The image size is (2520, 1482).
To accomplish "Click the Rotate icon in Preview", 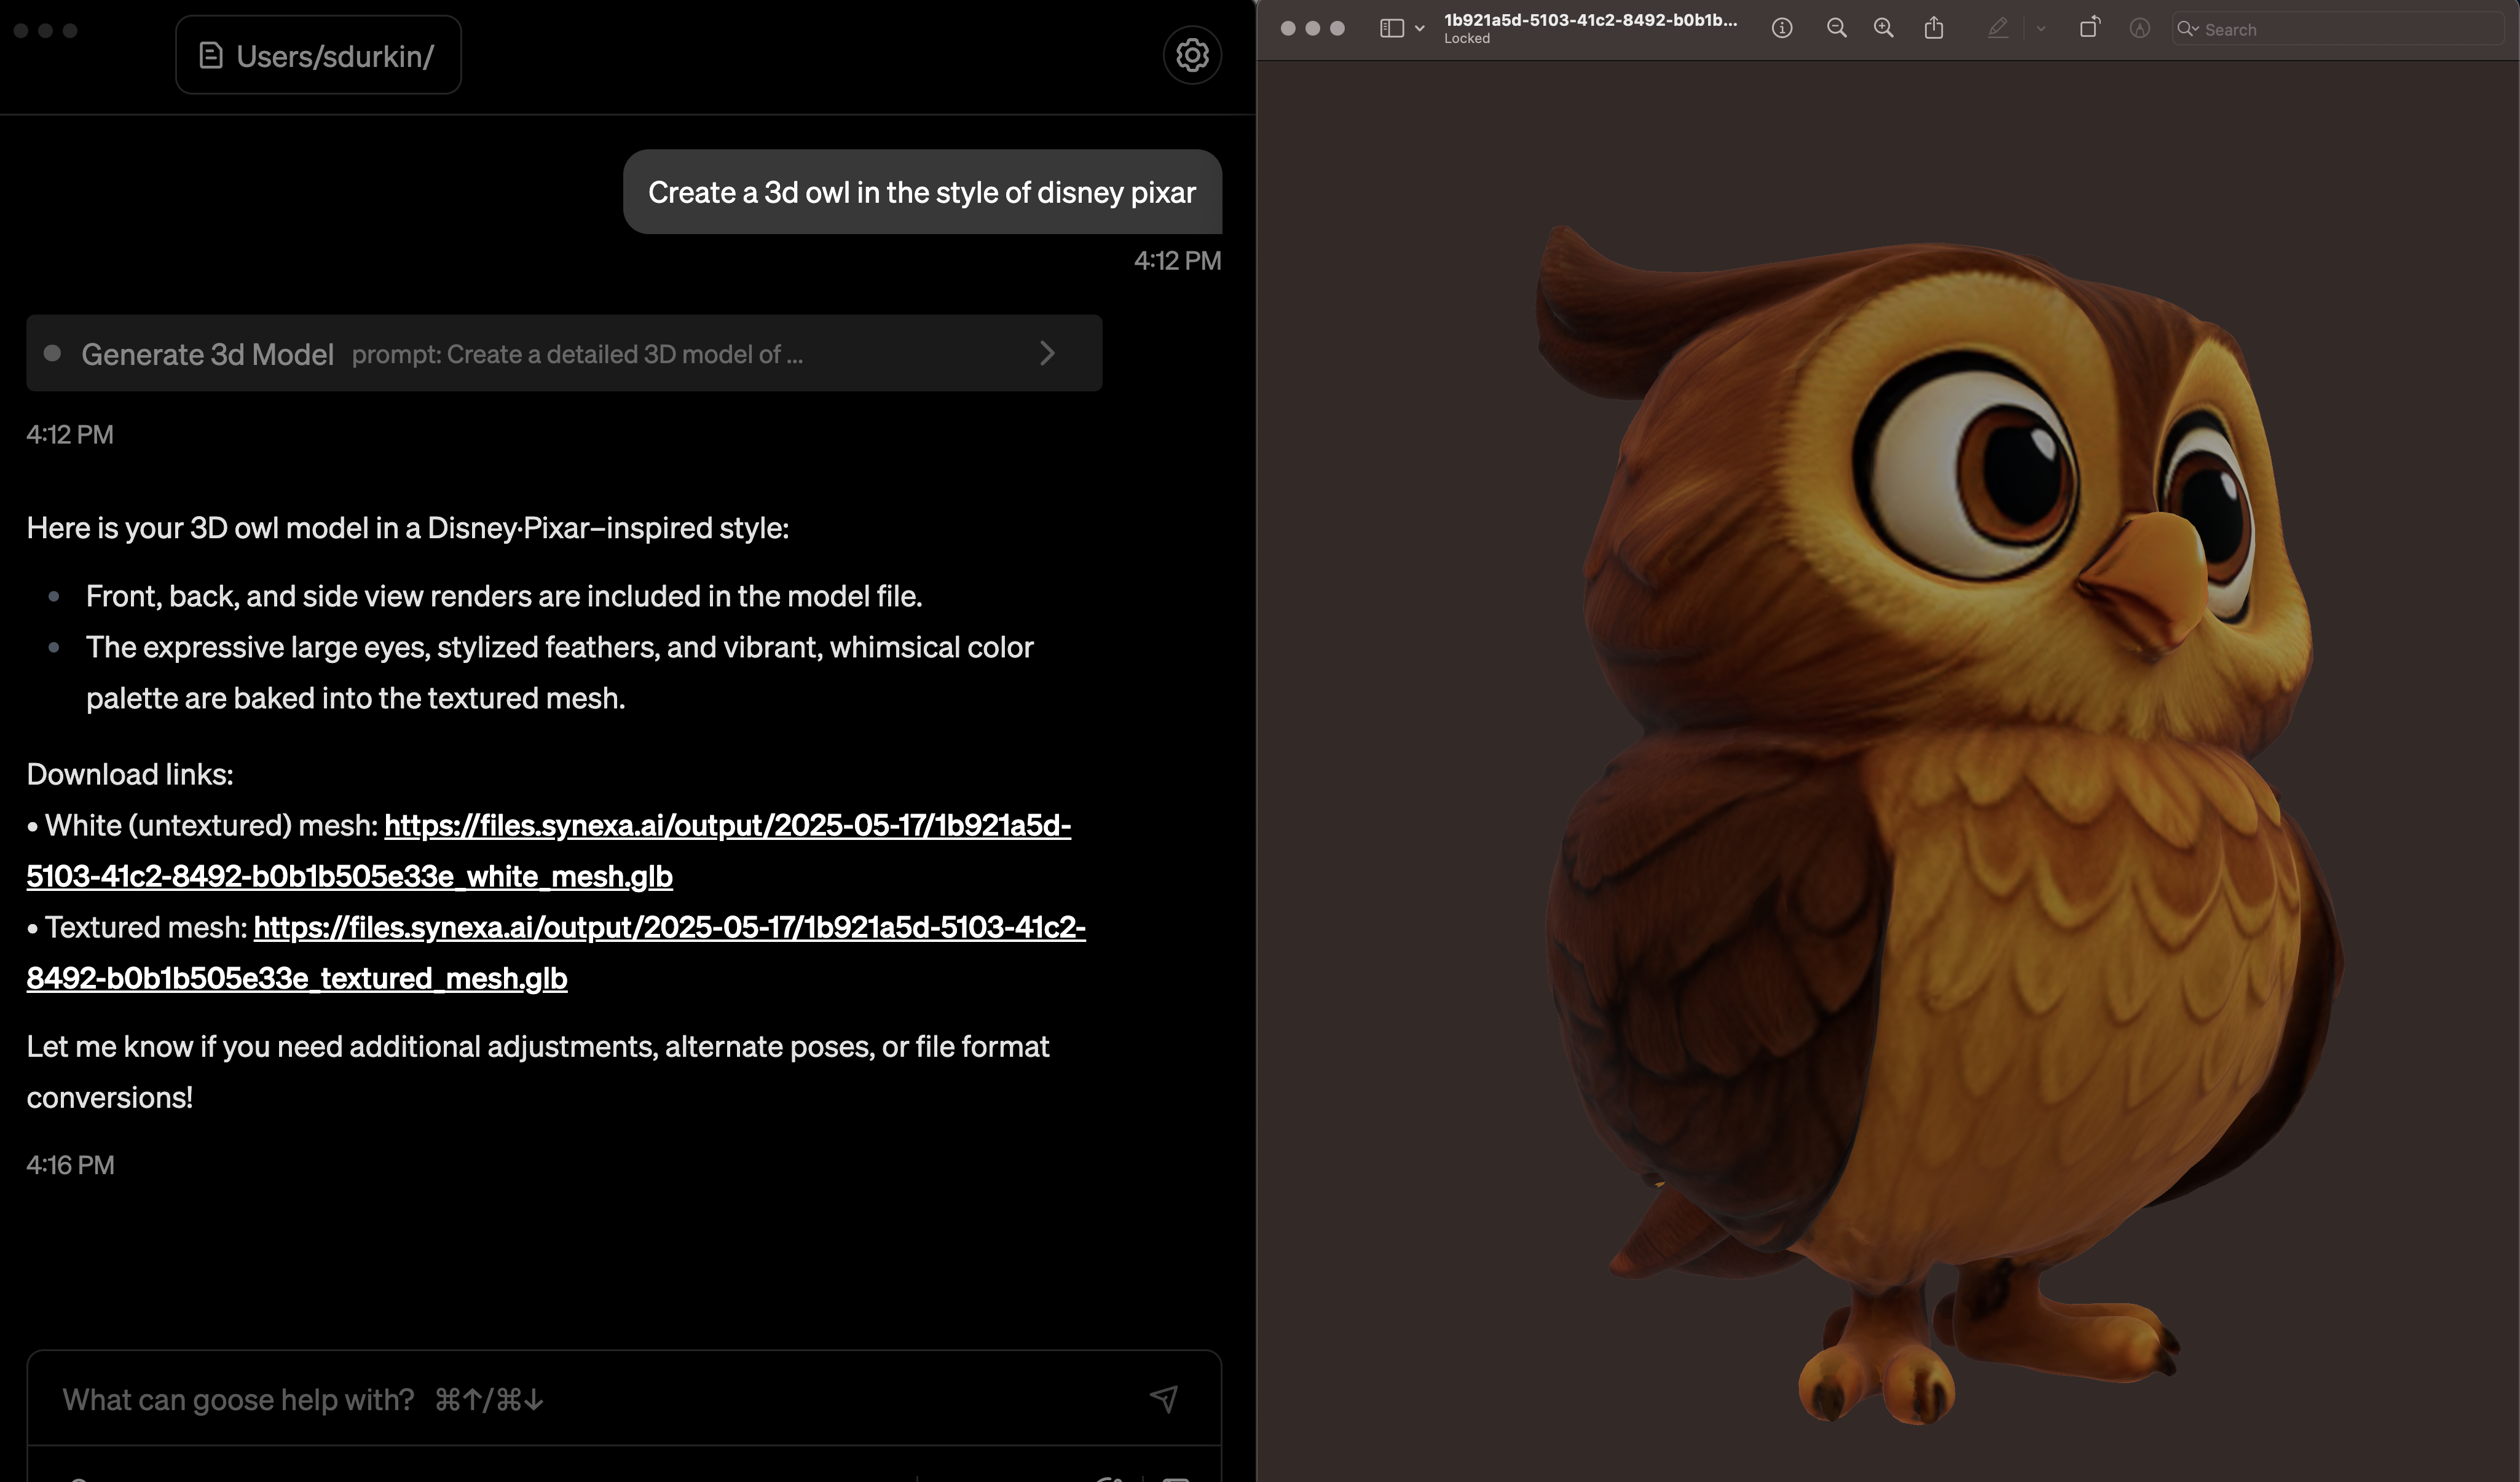I will (x=2089, y=29).
